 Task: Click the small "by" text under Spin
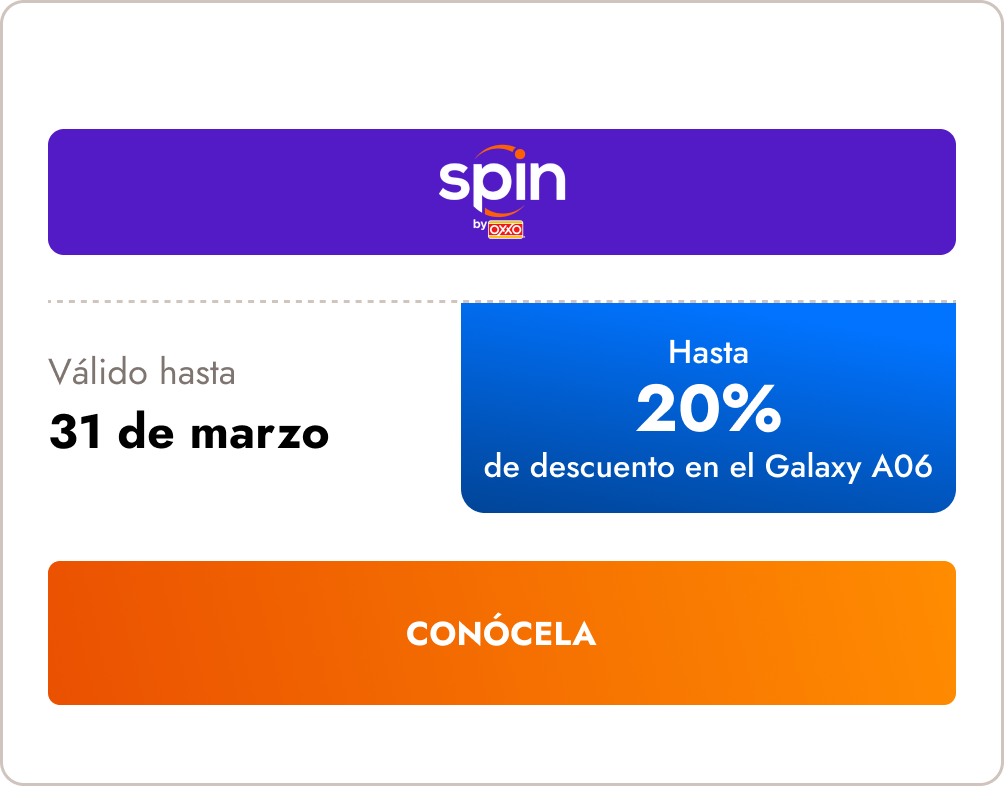479,226
